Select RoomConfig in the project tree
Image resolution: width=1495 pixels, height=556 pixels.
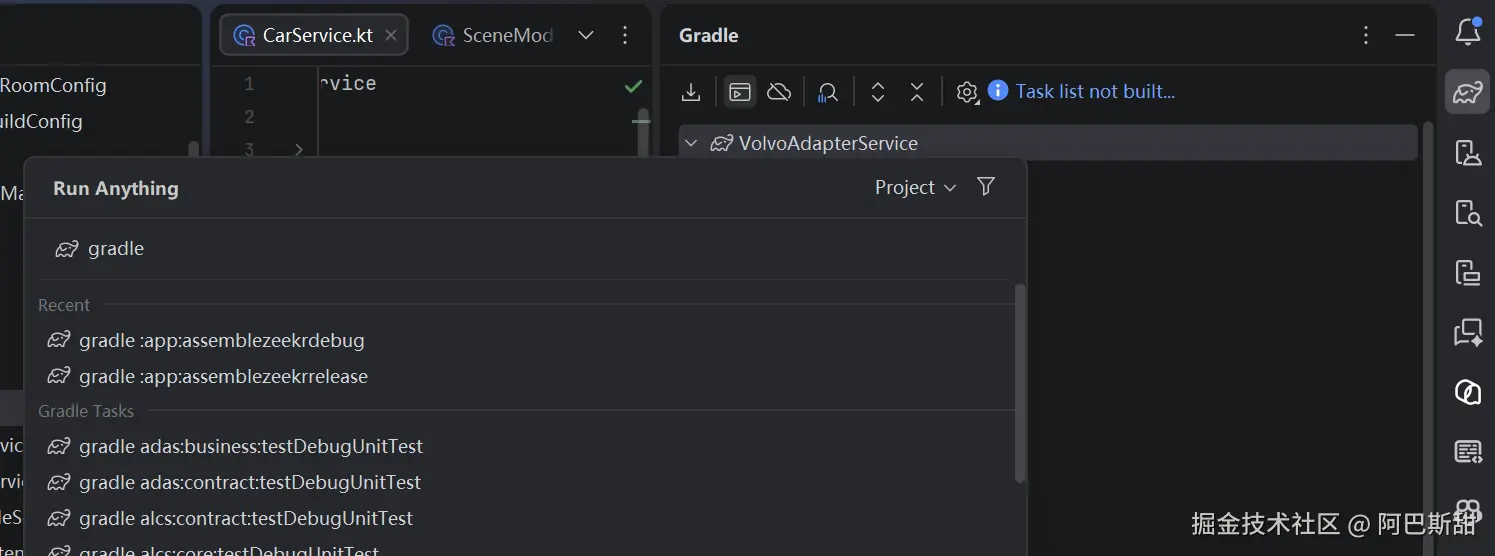[x=53, y=85]
